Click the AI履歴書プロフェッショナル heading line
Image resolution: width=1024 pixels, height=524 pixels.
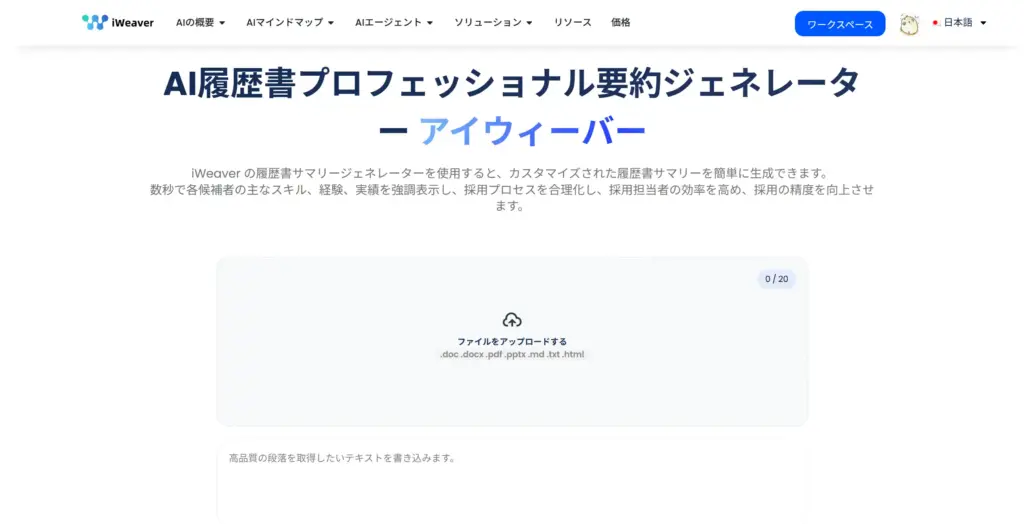[512, 84]
